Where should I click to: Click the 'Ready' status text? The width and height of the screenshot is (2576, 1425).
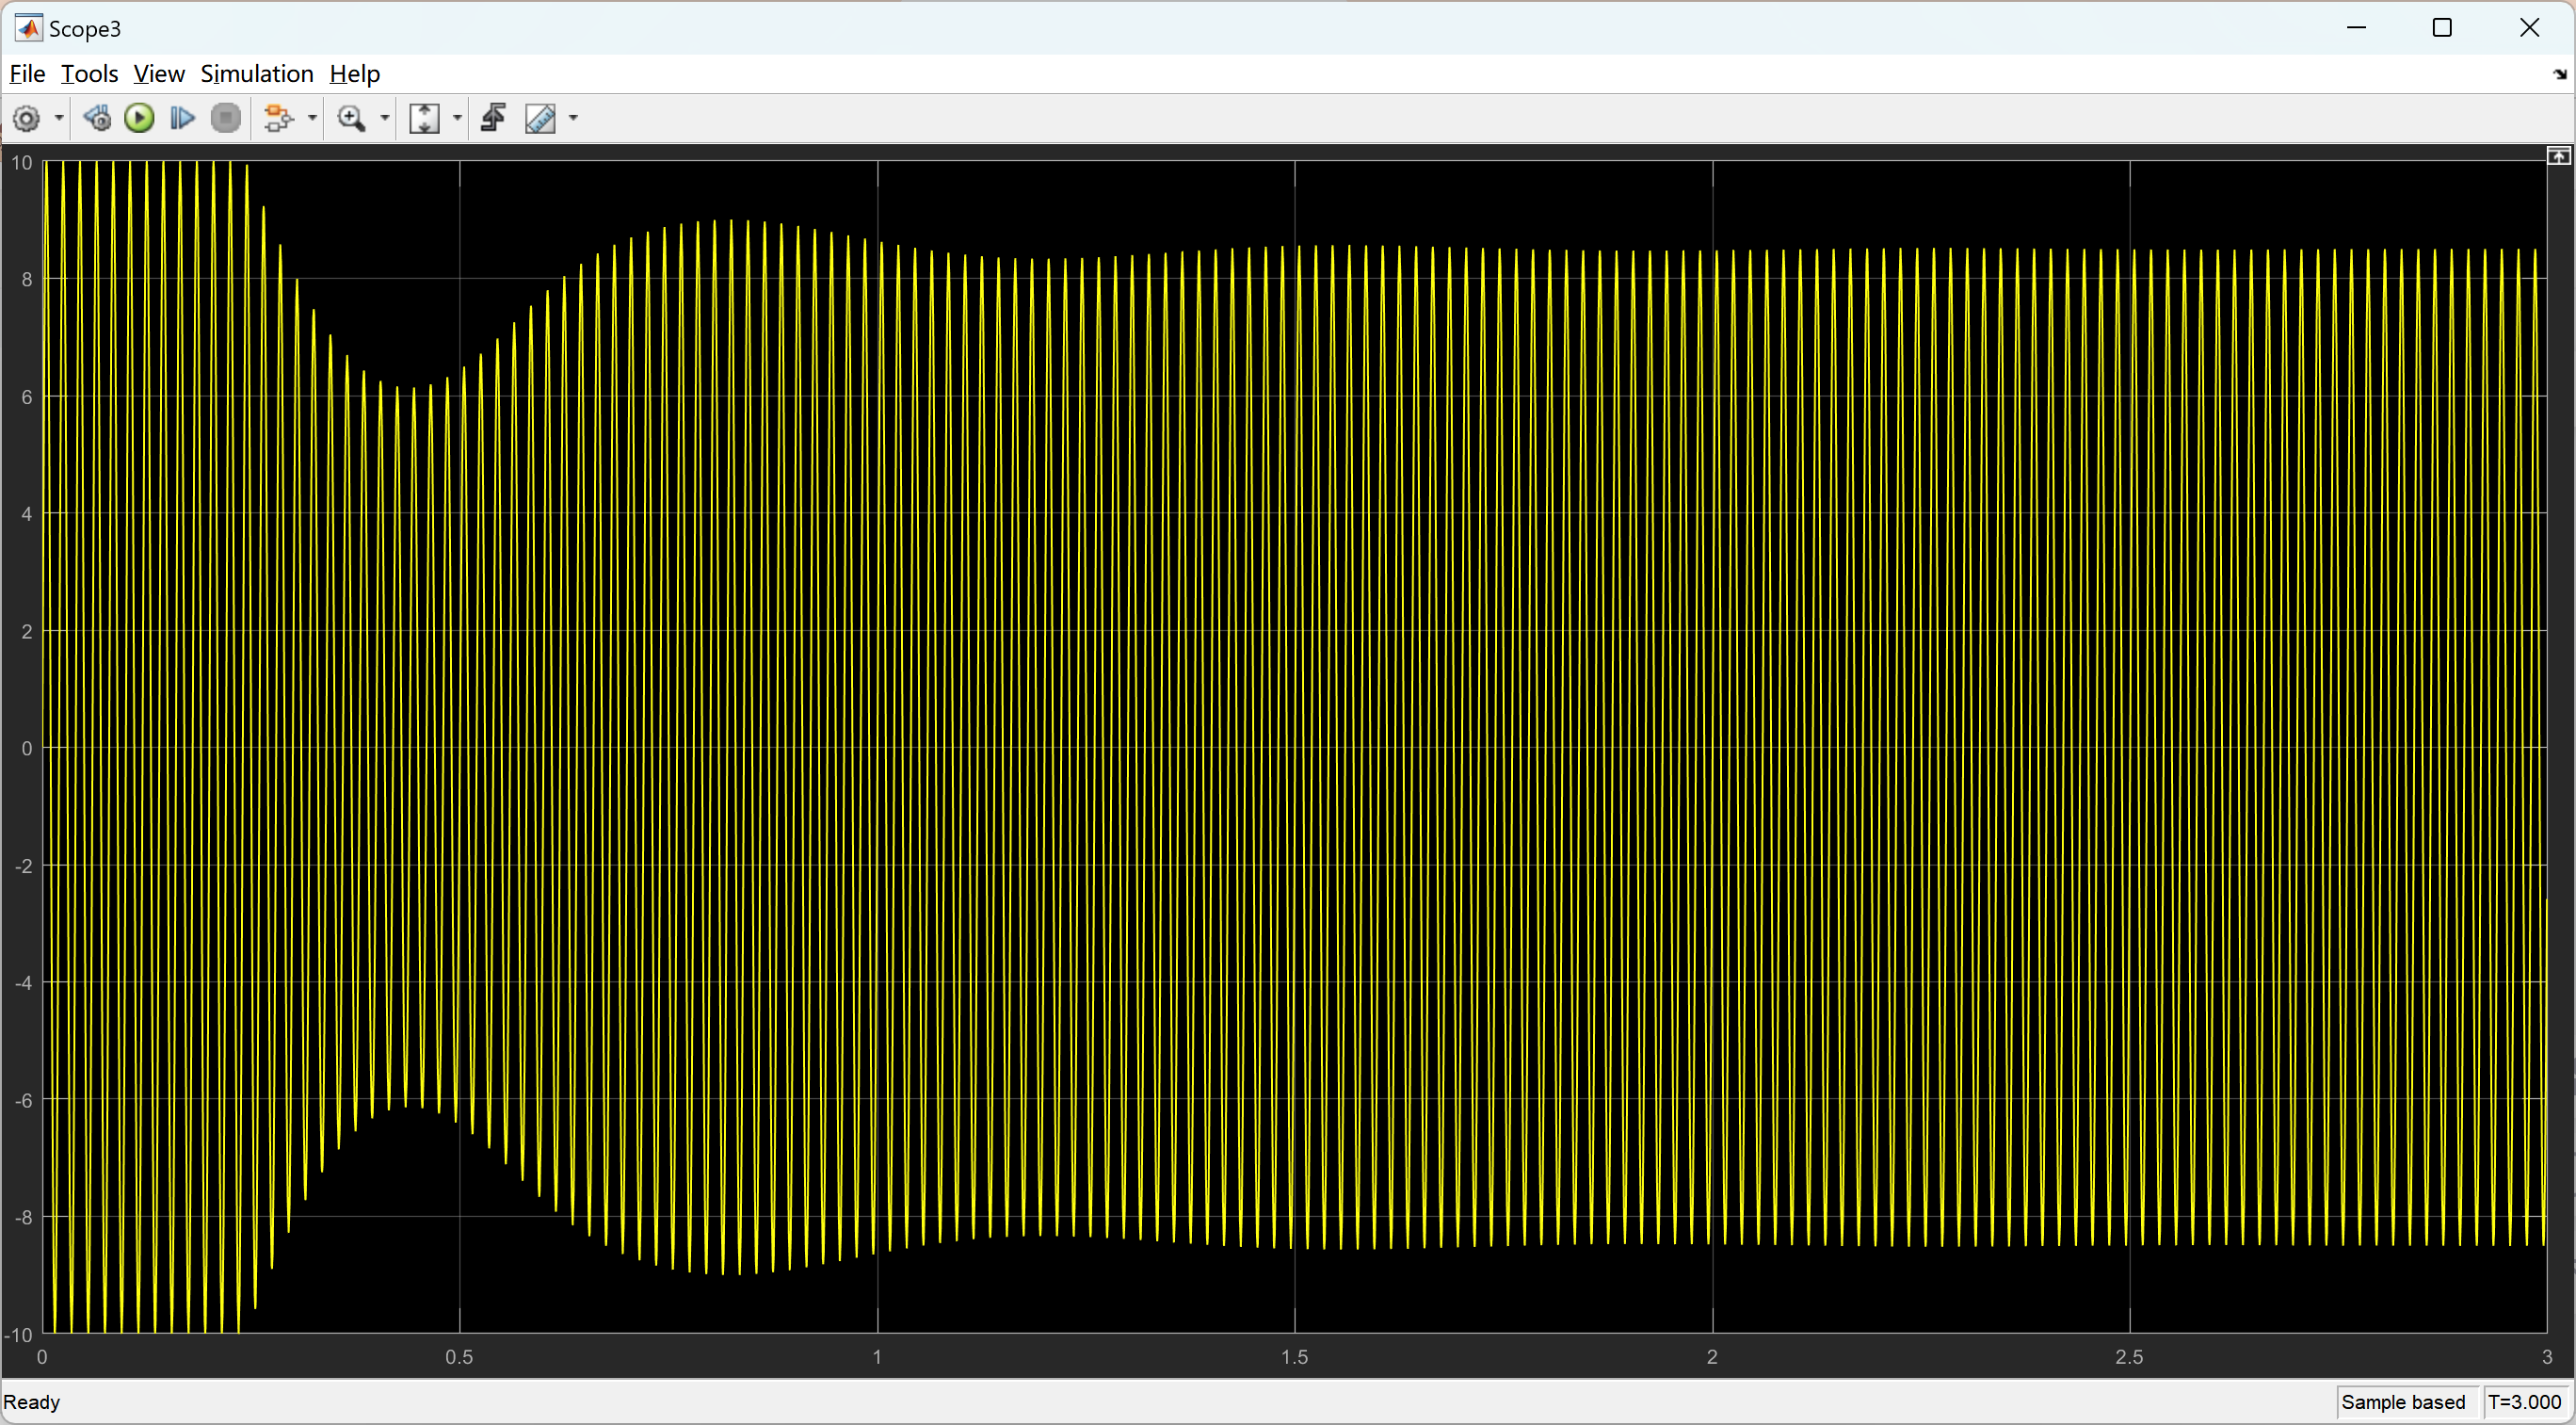coord(32,1403)
